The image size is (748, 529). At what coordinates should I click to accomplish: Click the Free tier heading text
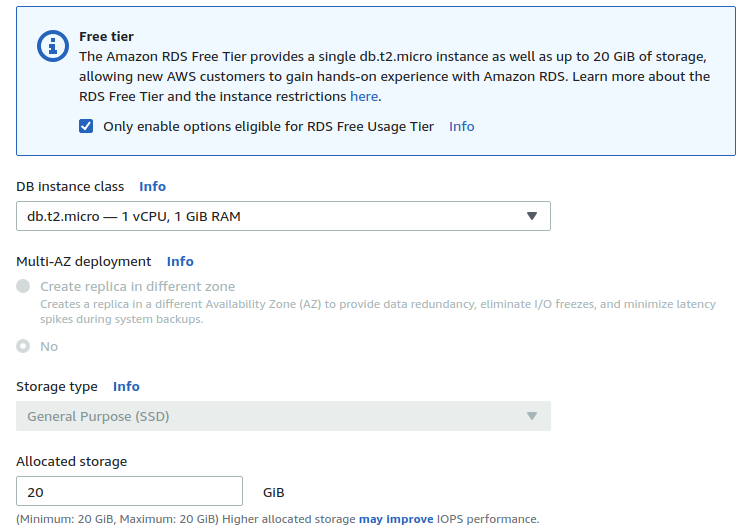tap(106, 37)
